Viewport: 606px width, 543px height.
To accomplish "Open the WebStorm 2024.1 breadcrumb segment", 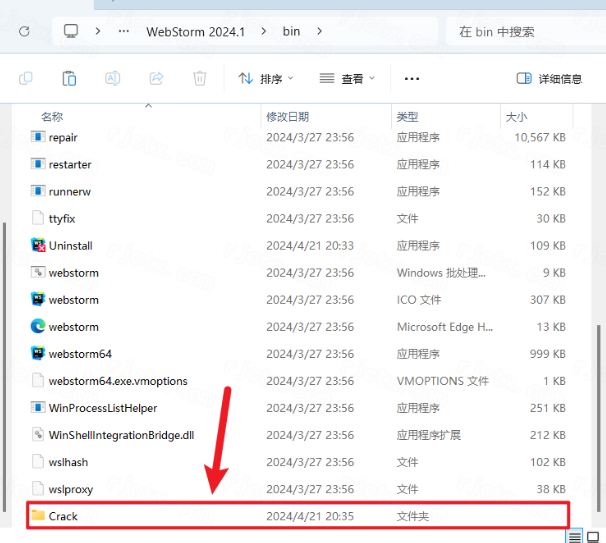I will (196, 32).
